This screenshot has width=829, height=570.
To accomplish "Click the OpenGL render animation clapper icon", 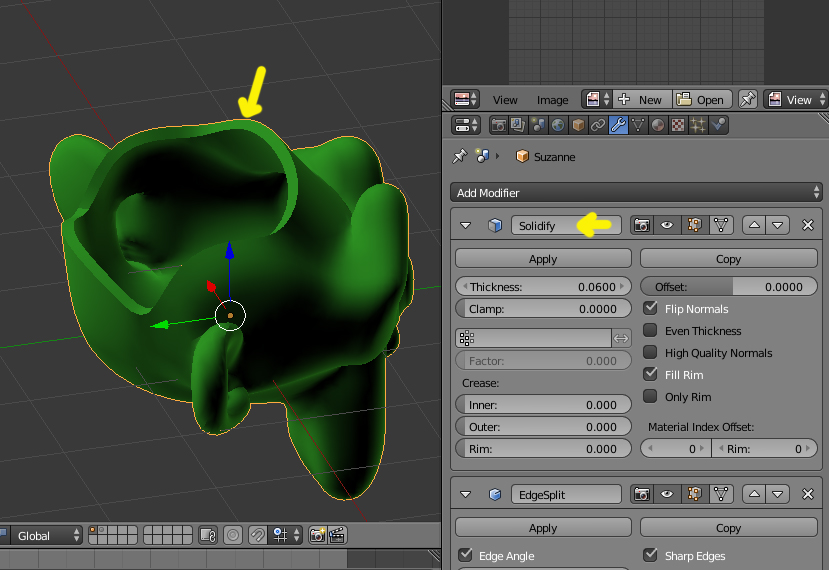I will [x=337, y=535].
